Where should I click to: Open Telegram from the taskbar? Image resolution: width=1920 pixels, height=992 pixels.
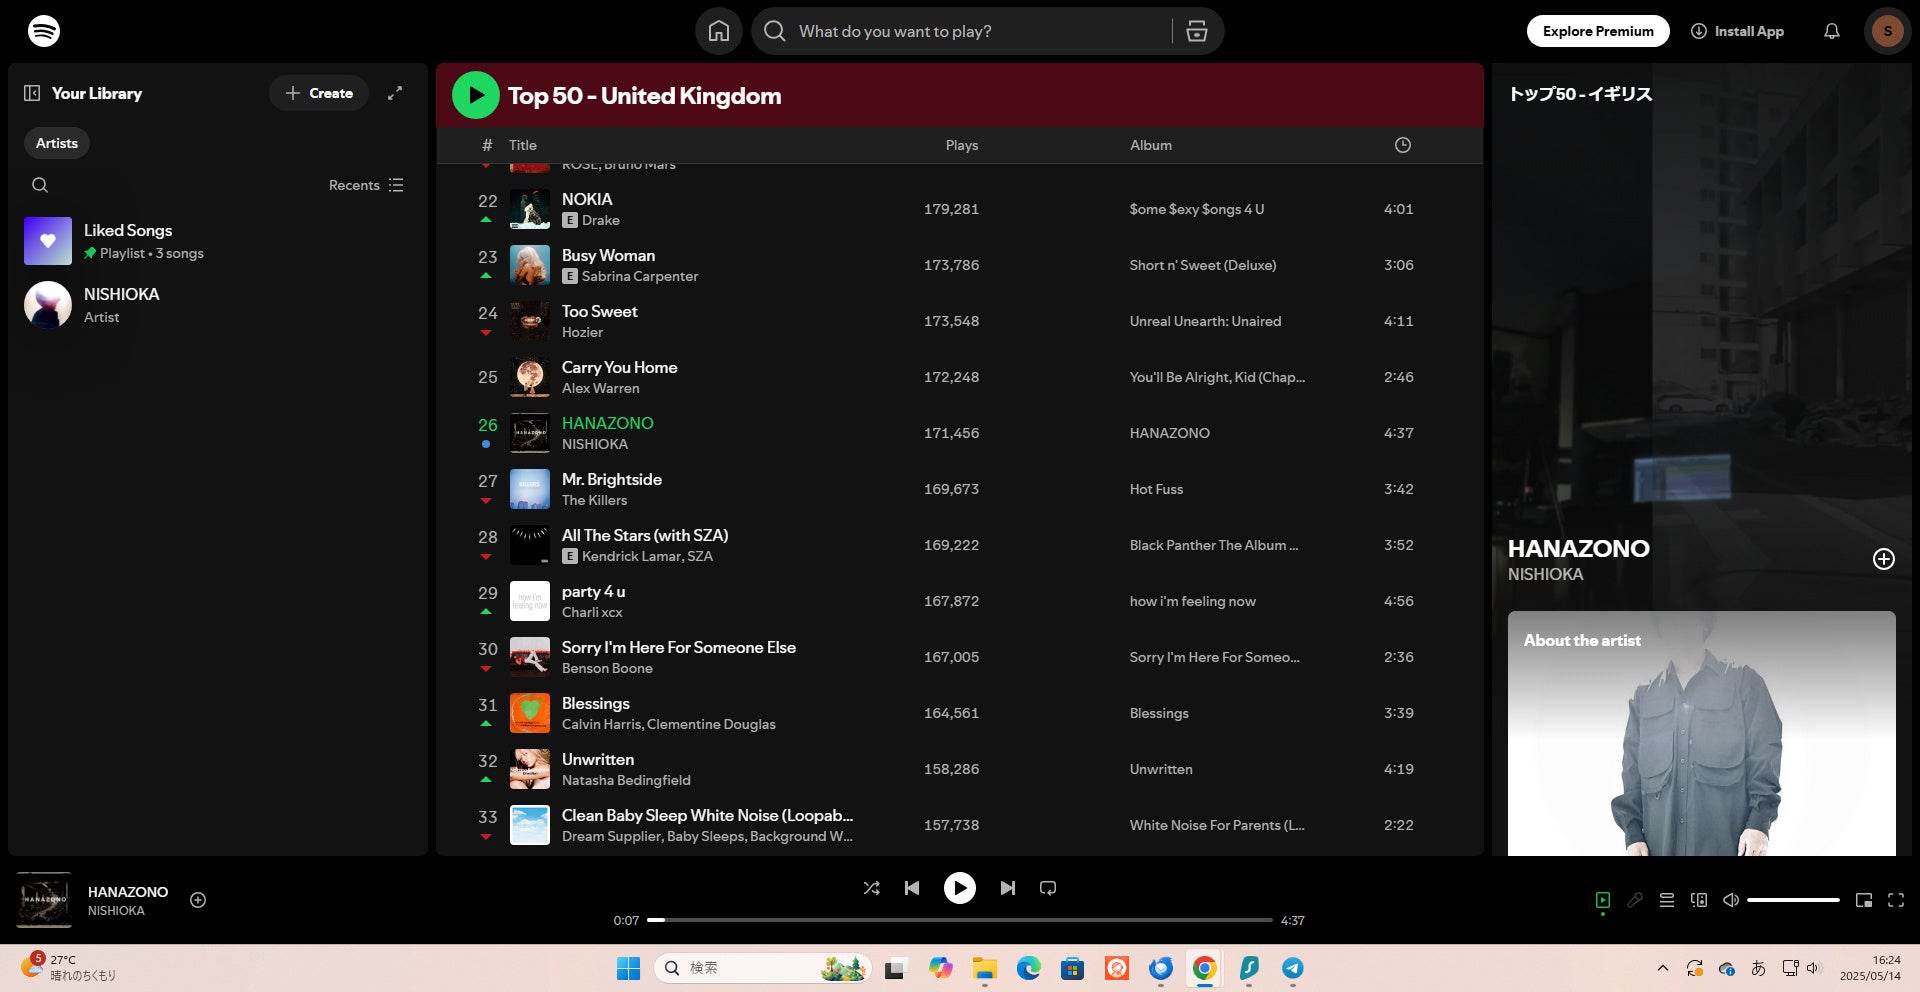pyautogui.click(x=1293, y=968)
